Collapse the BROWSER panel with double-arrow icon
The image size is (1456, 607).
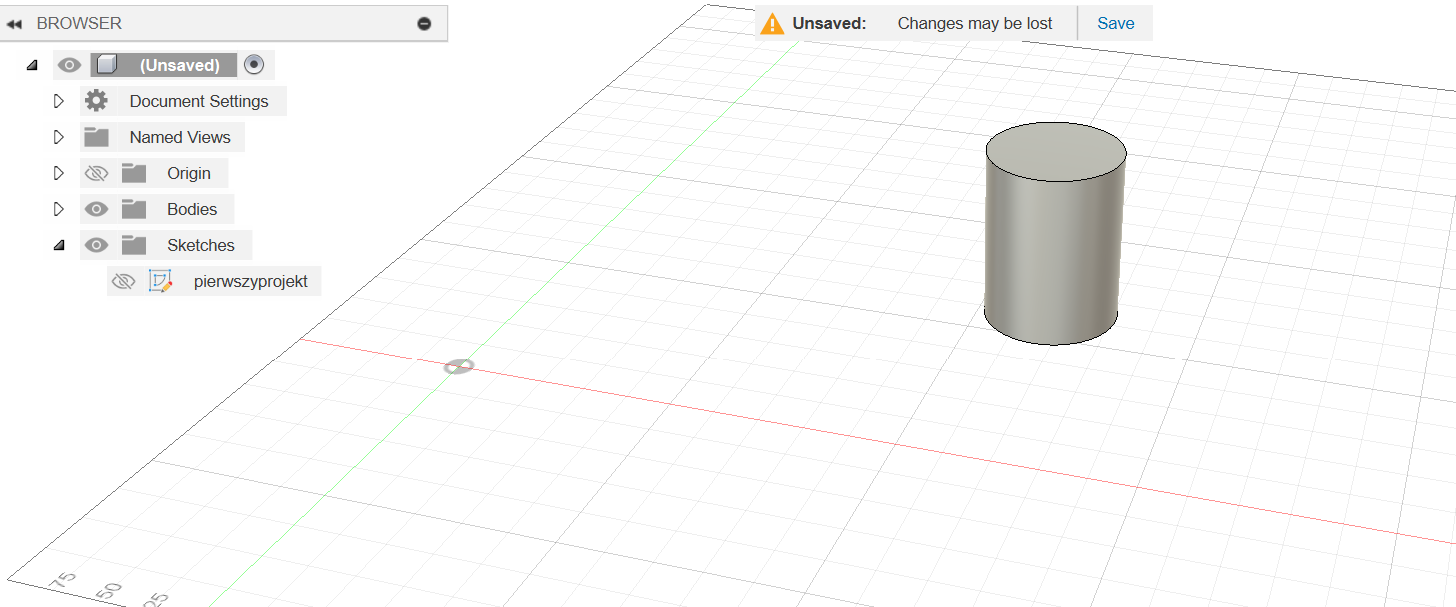14,23
